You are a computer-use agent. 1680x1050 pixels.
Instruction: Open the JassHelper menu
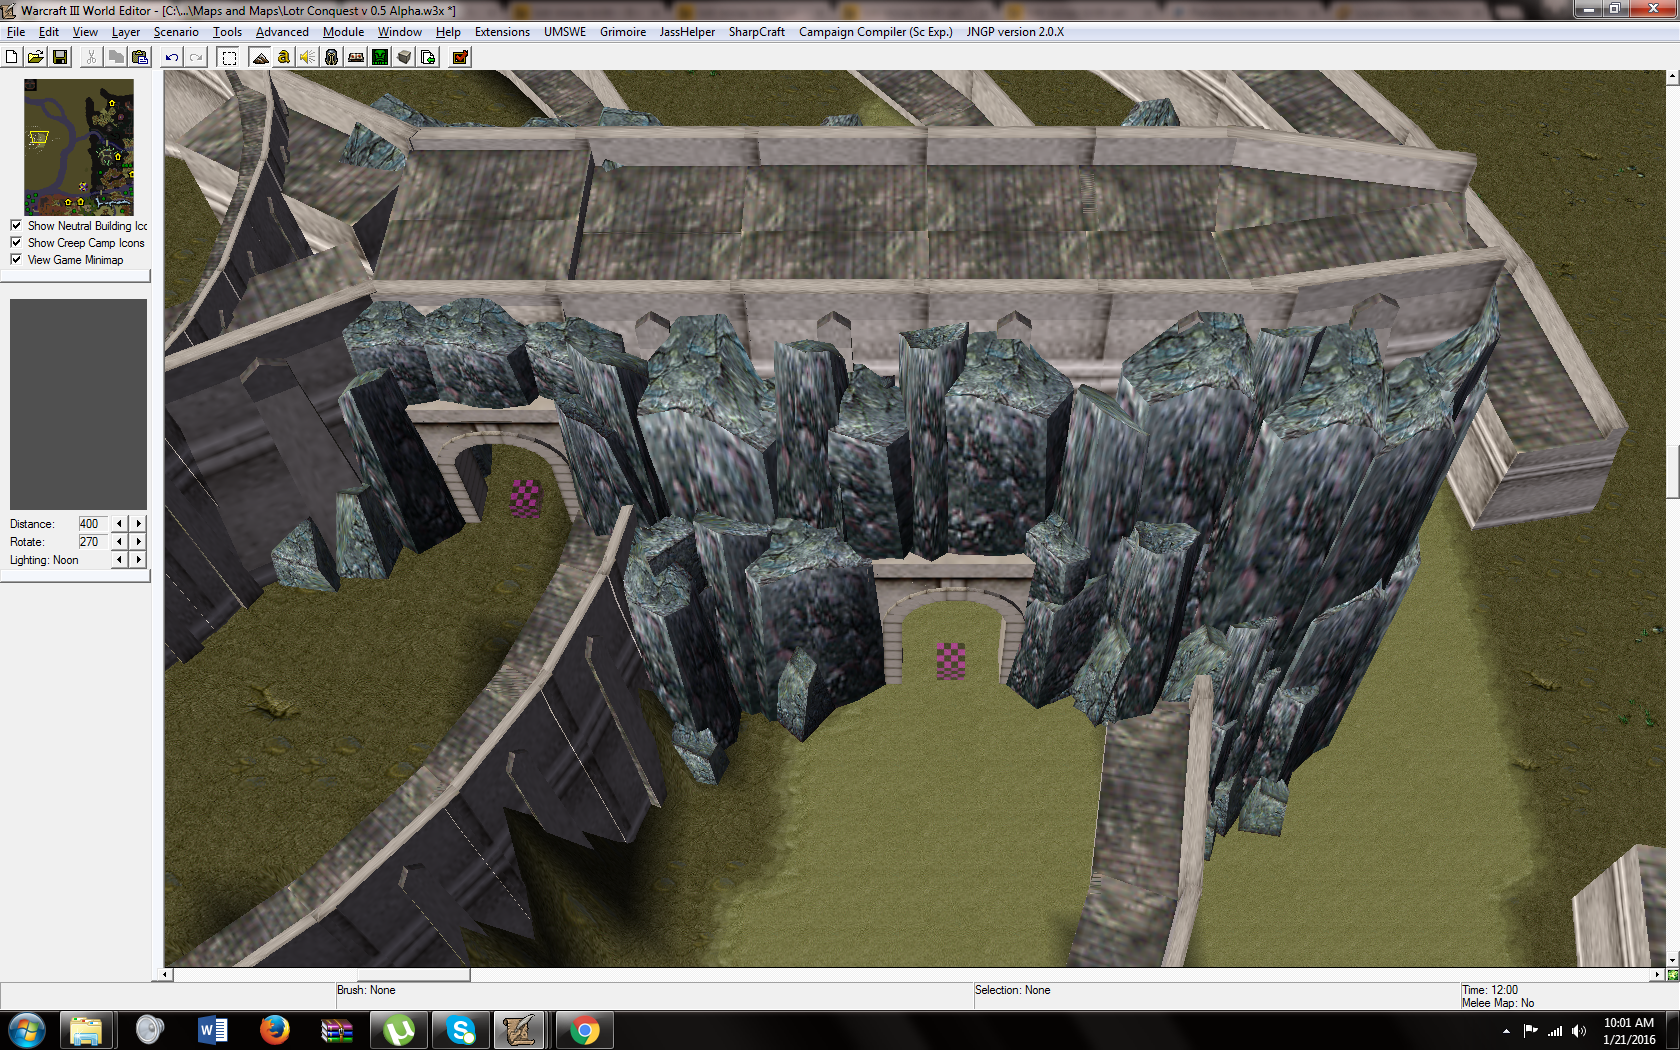coord(687,32)
